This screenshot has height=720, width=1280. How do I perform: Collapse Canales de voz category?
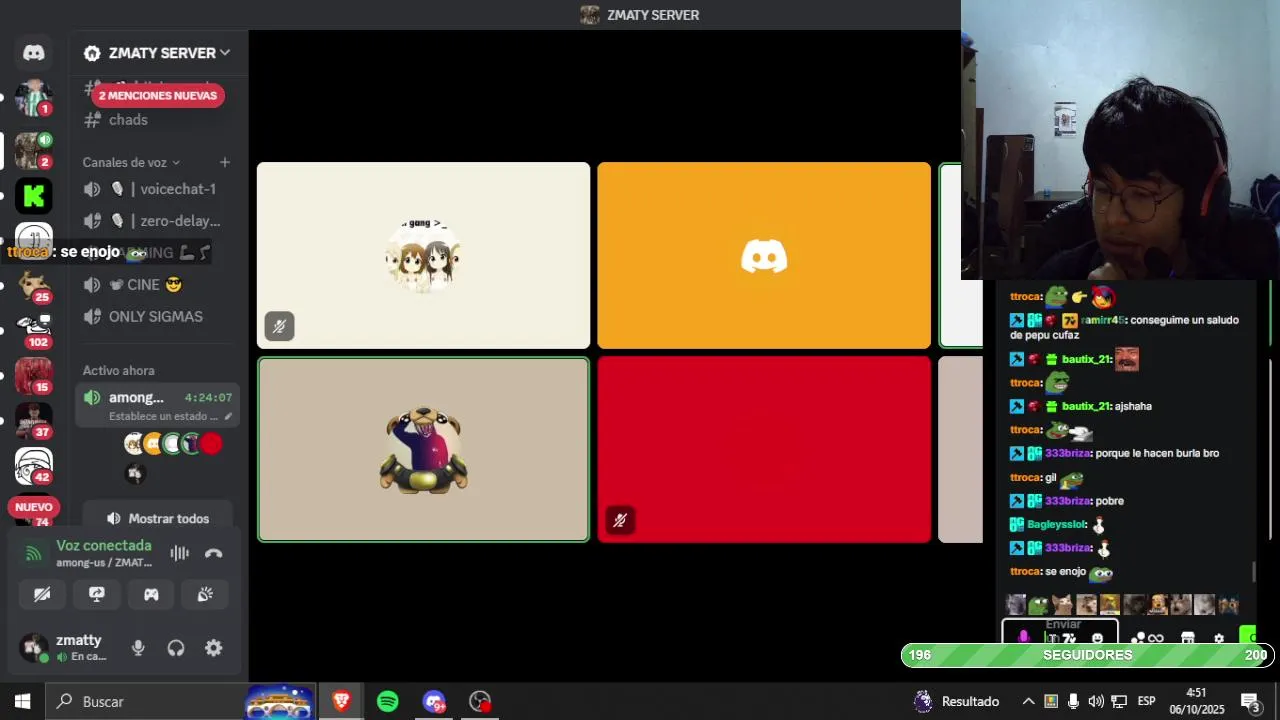[x=132, y=162]
